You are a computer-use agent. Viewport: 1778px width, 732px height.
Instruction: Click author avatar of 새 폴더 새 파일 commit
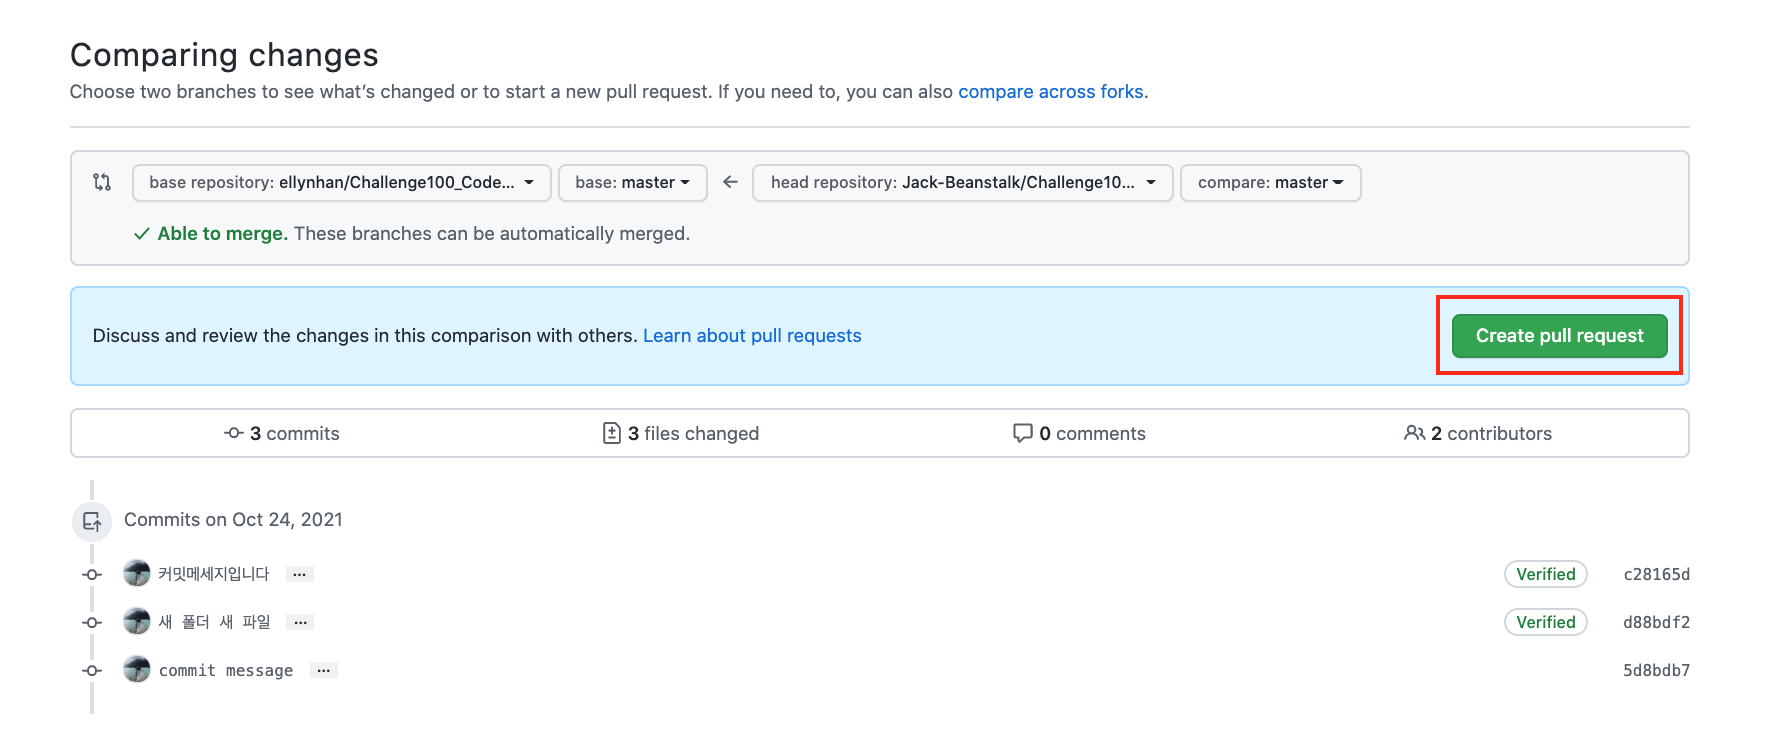pos(137,621)
